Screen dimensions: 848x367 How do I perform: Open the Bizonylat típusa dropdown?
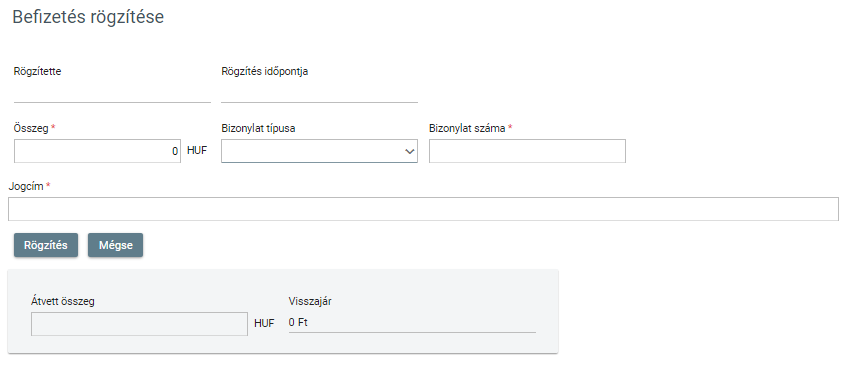[x=319, y=151]
